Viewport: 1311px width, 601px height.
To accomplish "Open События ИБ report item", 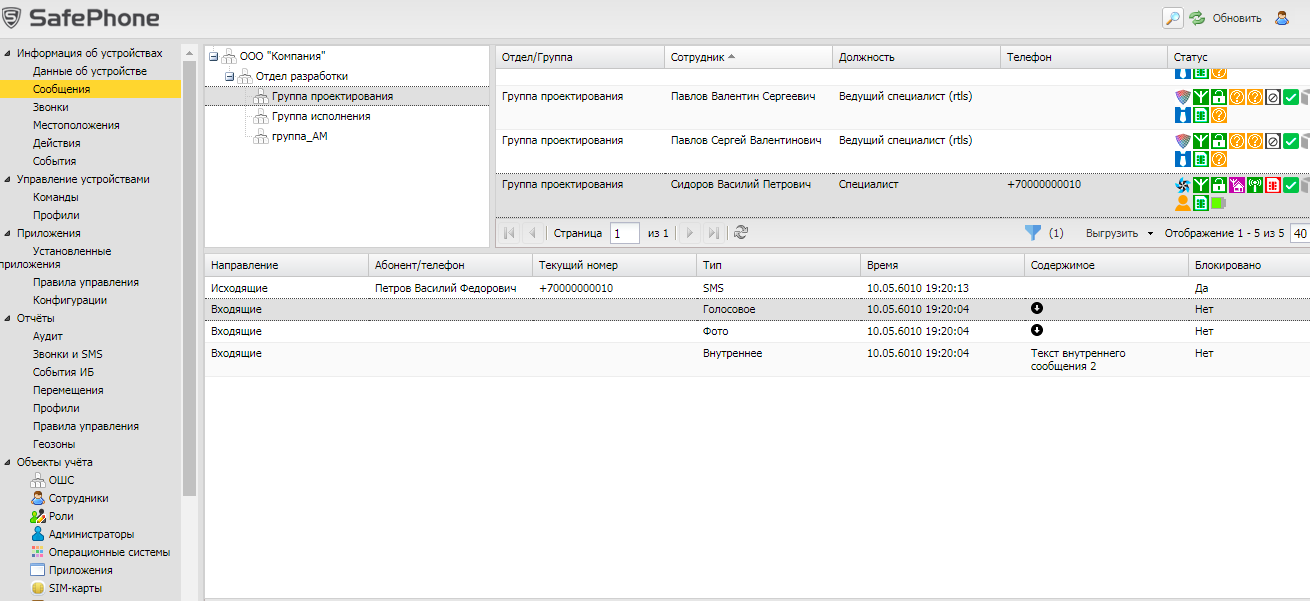I will pos(63,372).
